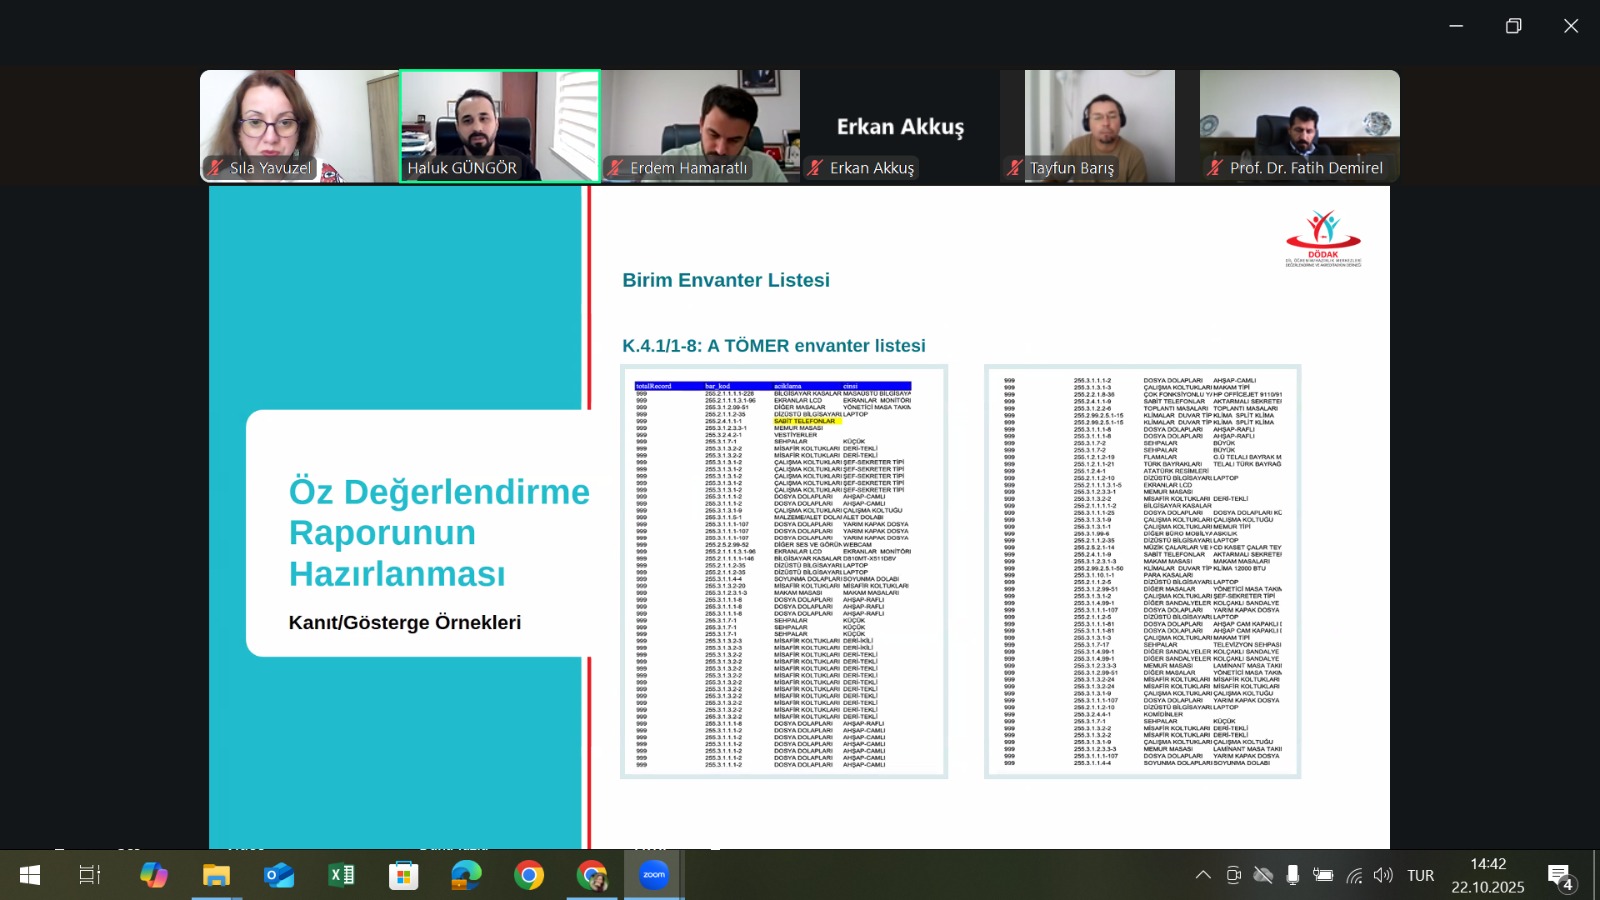
Task: Open File Explorer from the taskbar
Action: click(216, 875)
